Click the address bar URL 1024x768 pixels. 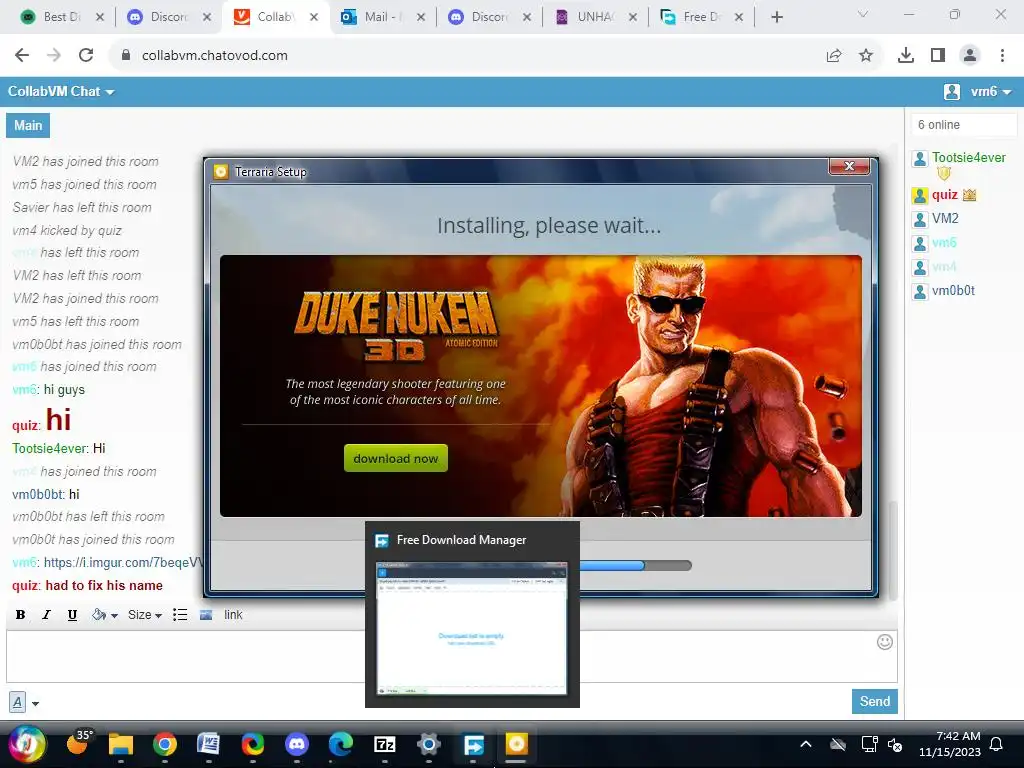coord(214,56)
